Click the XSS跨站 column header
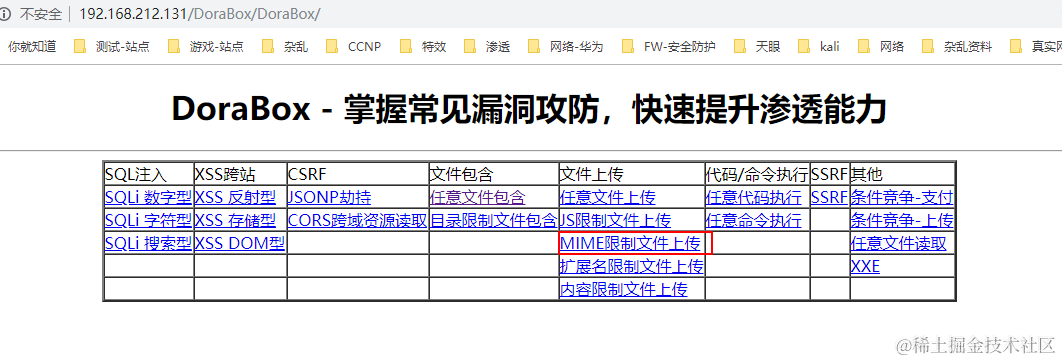1062x362 pixels. tap(225, 174)
